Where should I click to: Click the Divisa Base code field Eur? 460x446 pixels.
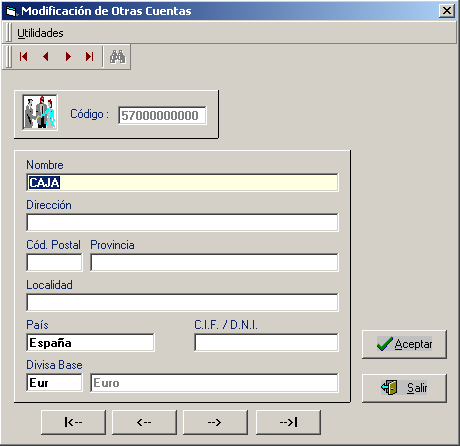54,382
